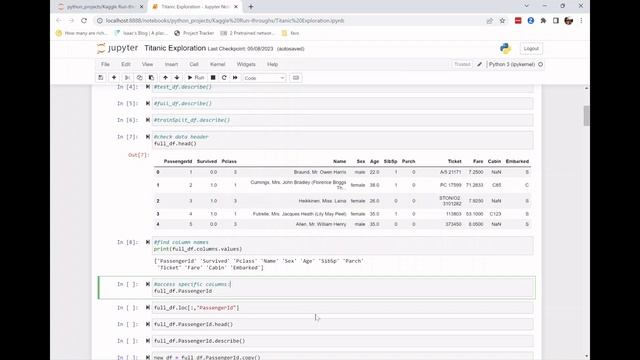Click the page vertical scrollbar thumb
The height and width of the screenshot is (360, 640).
(587, 116)
